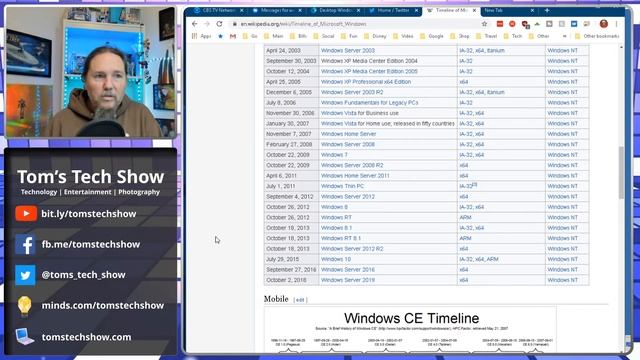
Task: Open Windows NT link in Windows 10 row
Action: click(562, 259)
